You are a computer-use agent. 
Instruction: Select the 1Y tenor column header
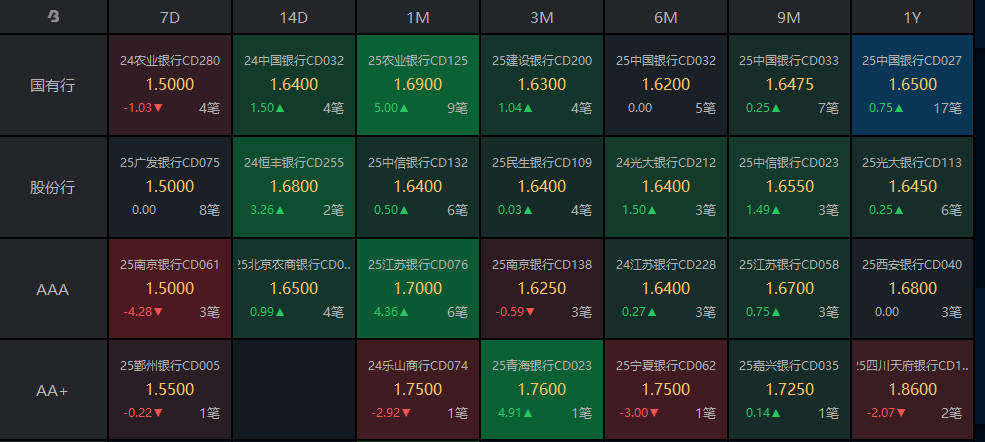(911, 17)
